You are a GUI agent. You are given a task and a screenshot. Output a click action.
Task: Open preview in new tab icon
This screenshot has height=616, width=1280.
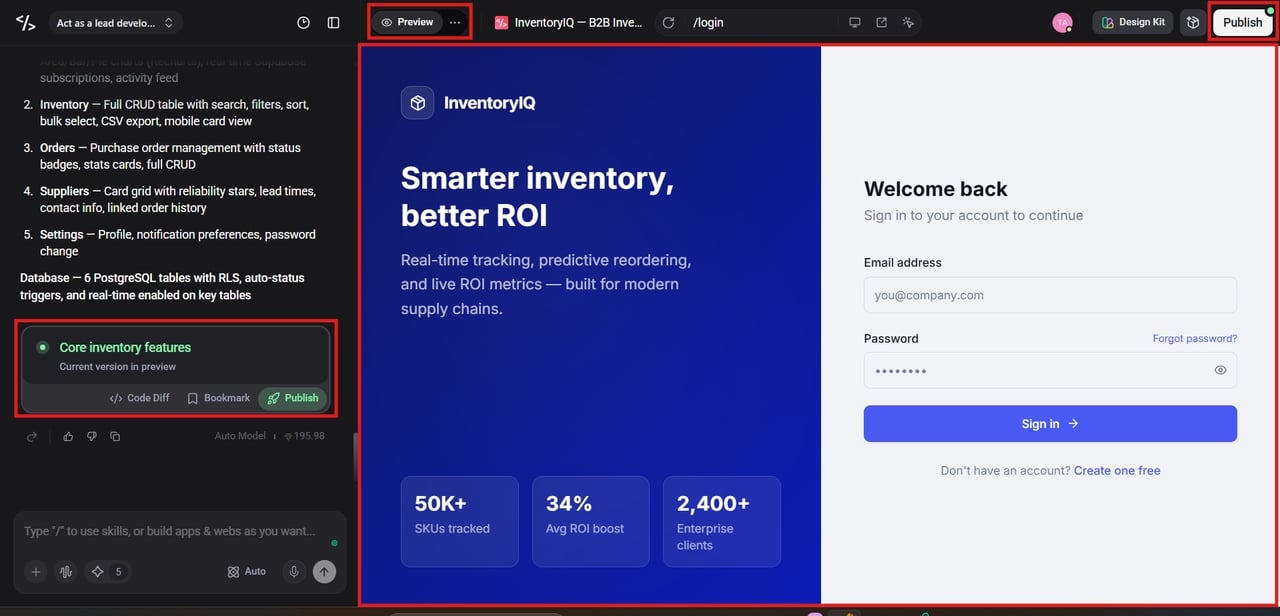tap(881, 22)
